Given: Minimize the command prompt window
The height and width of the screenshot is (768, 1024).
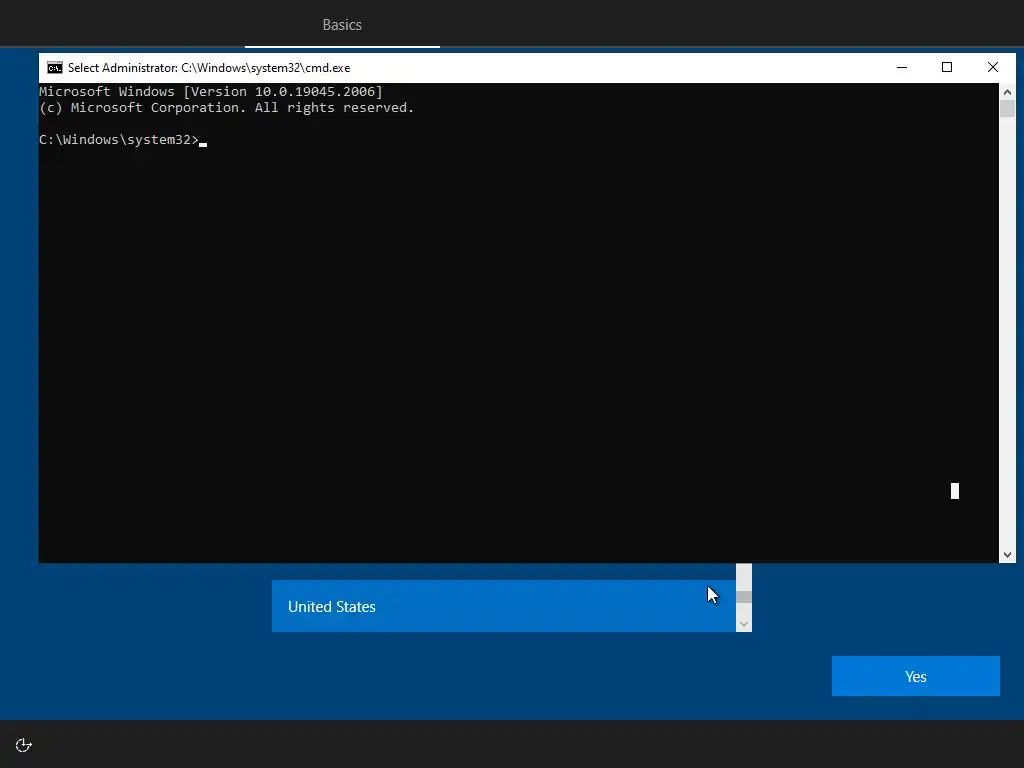Looking at the screenshot, I should tap(902, 67).
